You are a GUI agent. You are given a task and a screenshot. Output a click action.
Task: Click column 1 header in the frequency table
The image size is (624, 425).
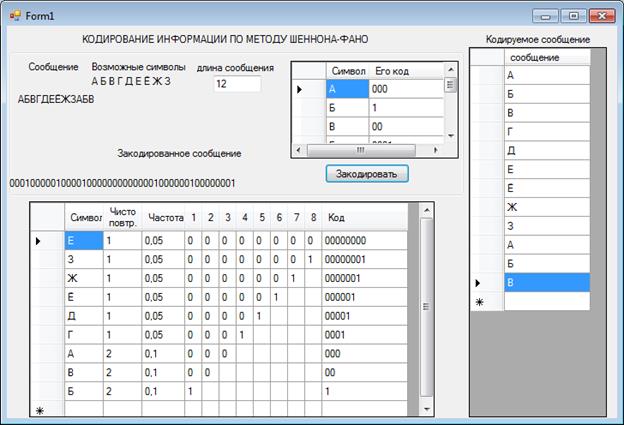pyautogui.click(x=193, y=217)
